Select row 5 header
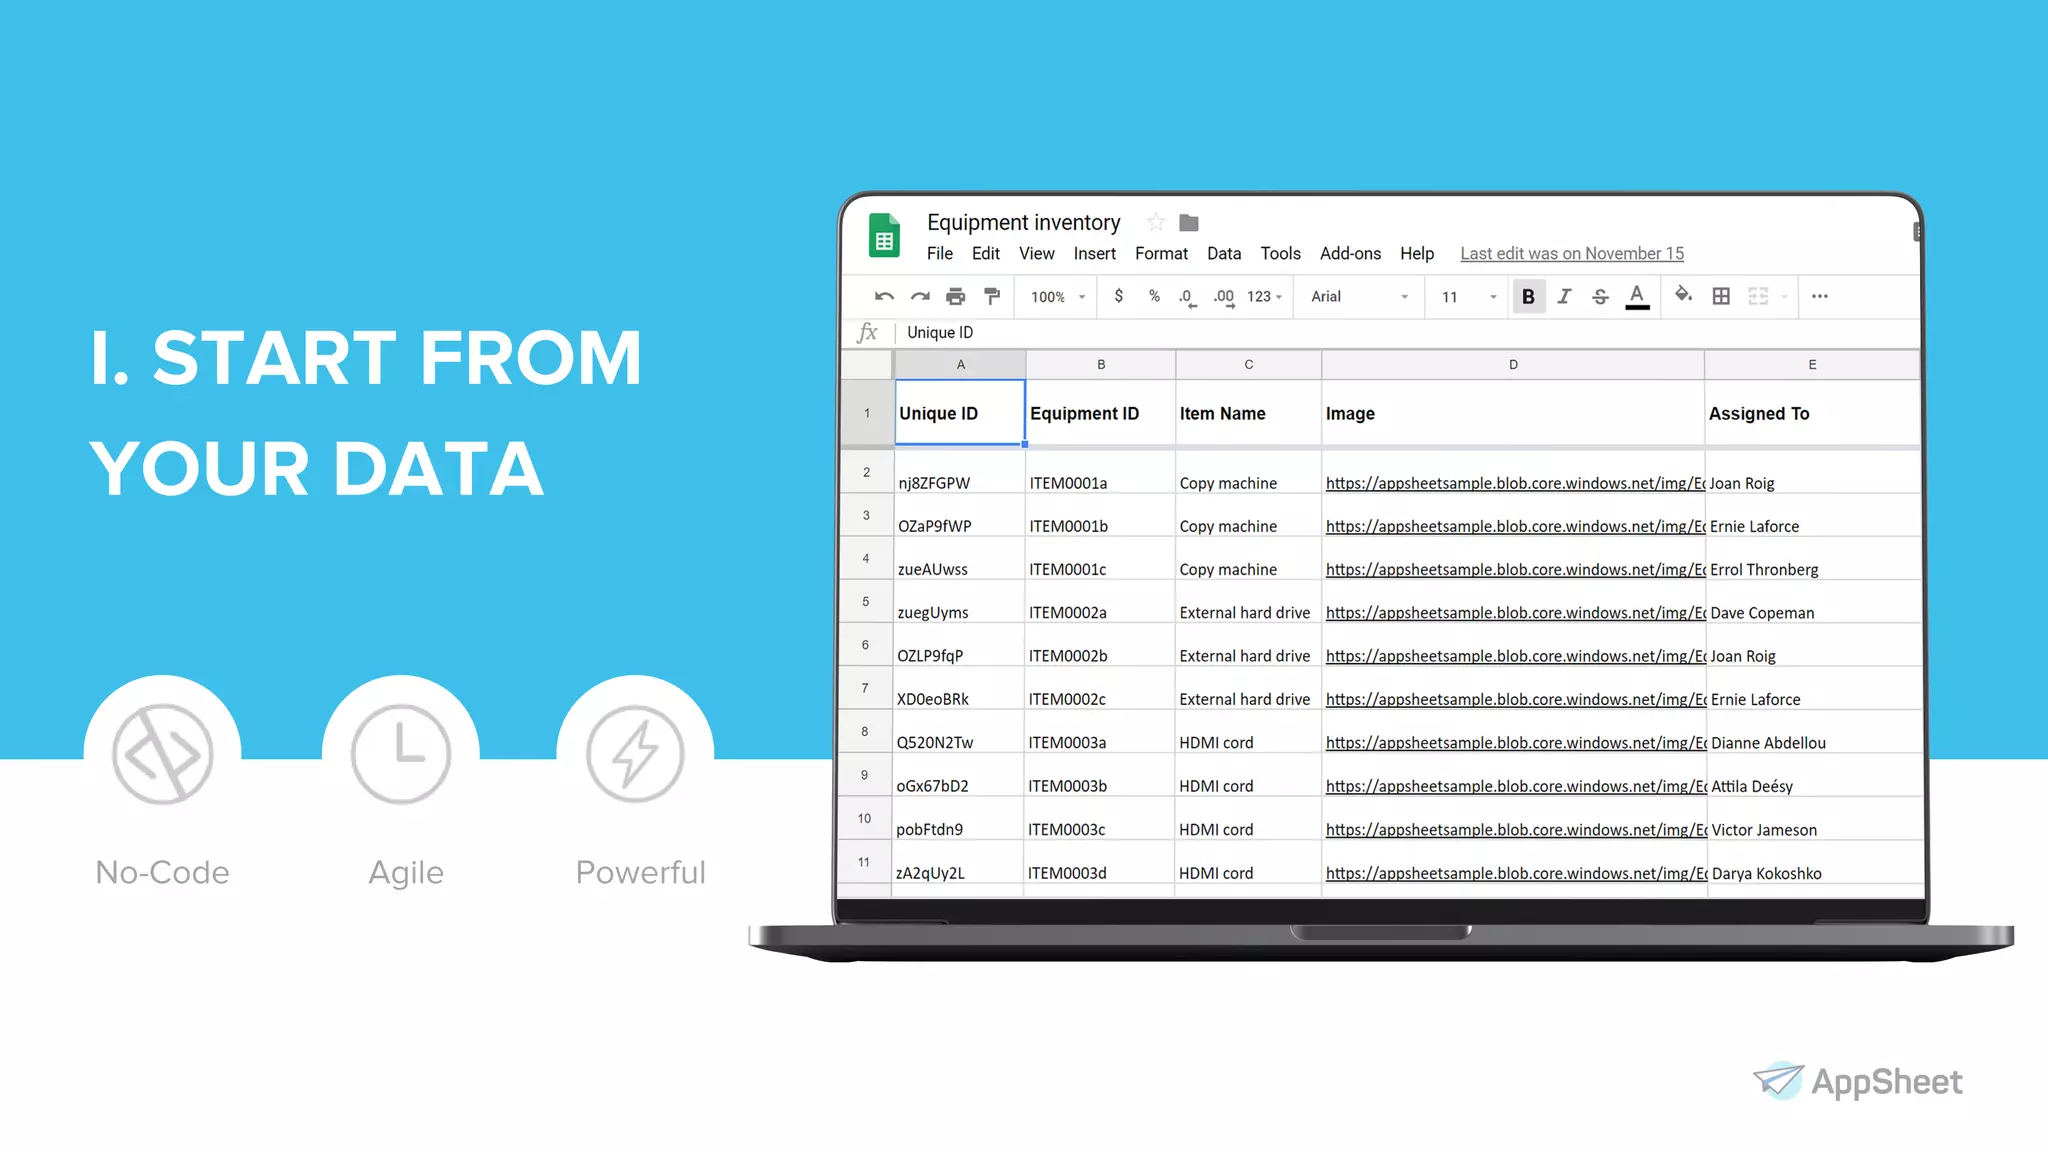Screen dimensions: 2048x1152 [x=866, y=602]
